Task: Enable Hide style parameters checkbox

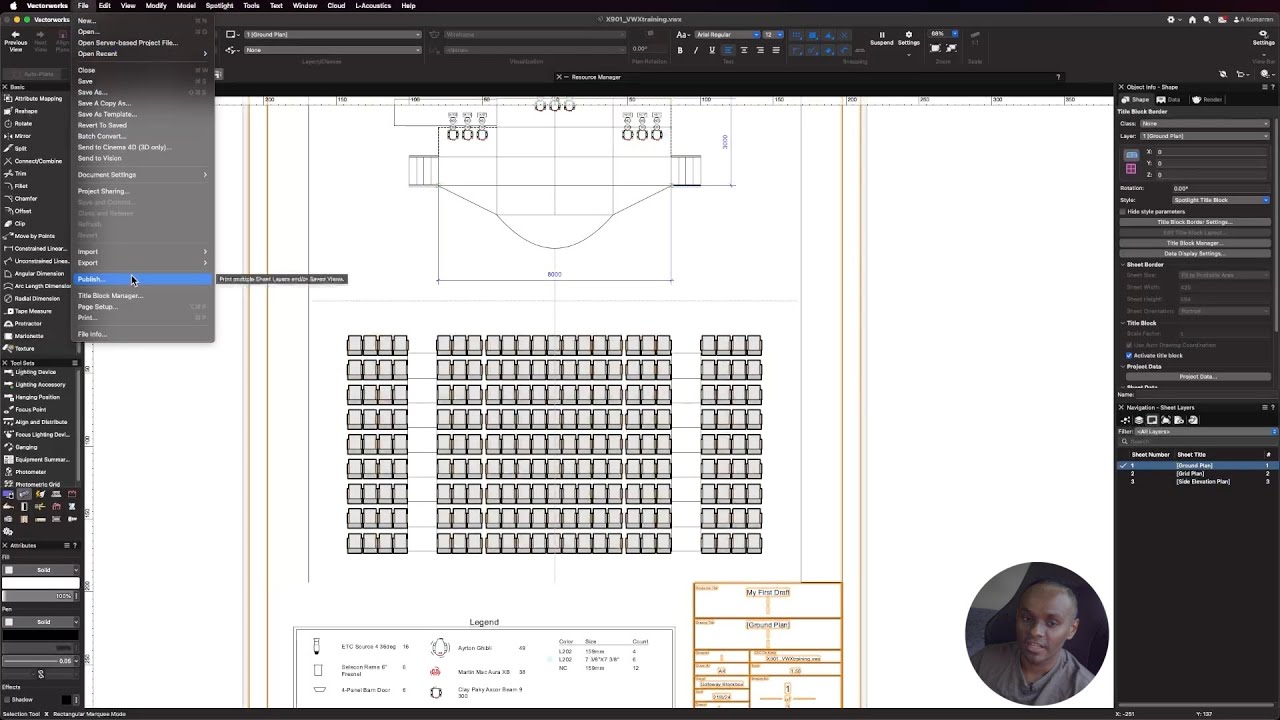Action: [1122, 212]
